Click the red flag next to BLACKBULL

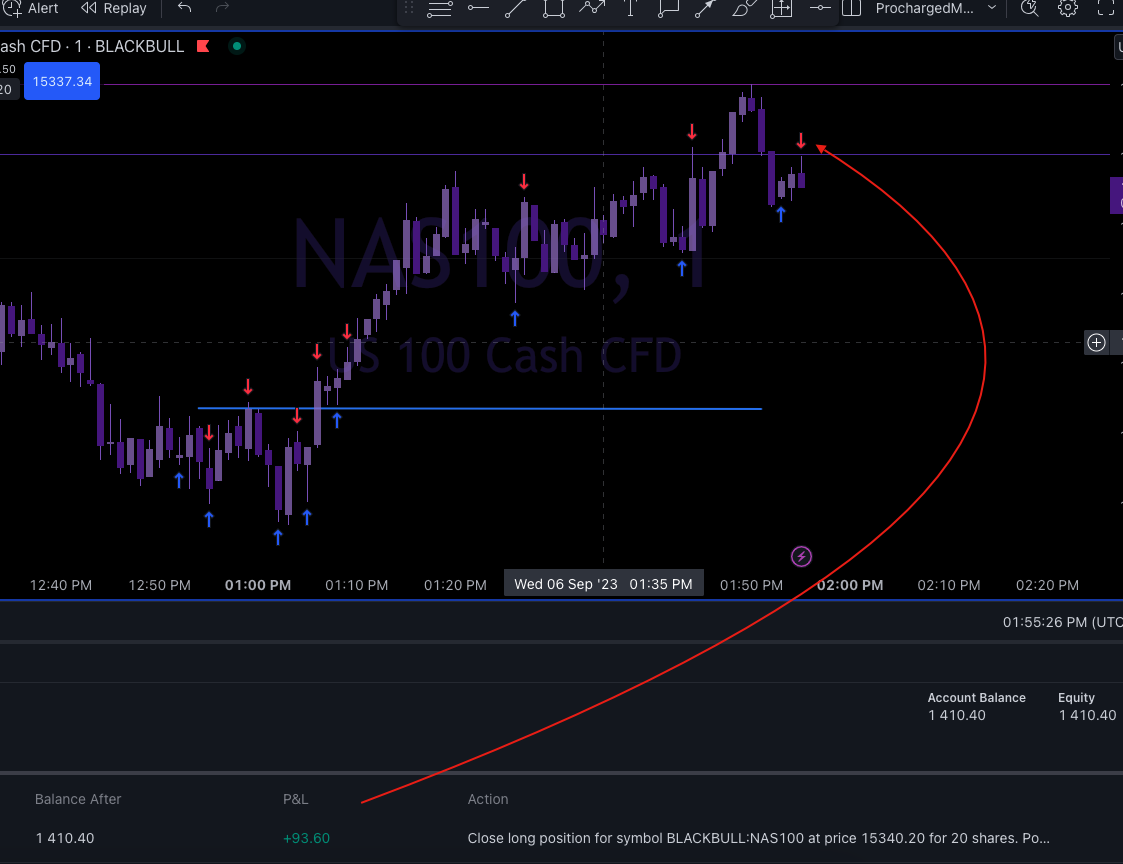(x=203, y=46)
